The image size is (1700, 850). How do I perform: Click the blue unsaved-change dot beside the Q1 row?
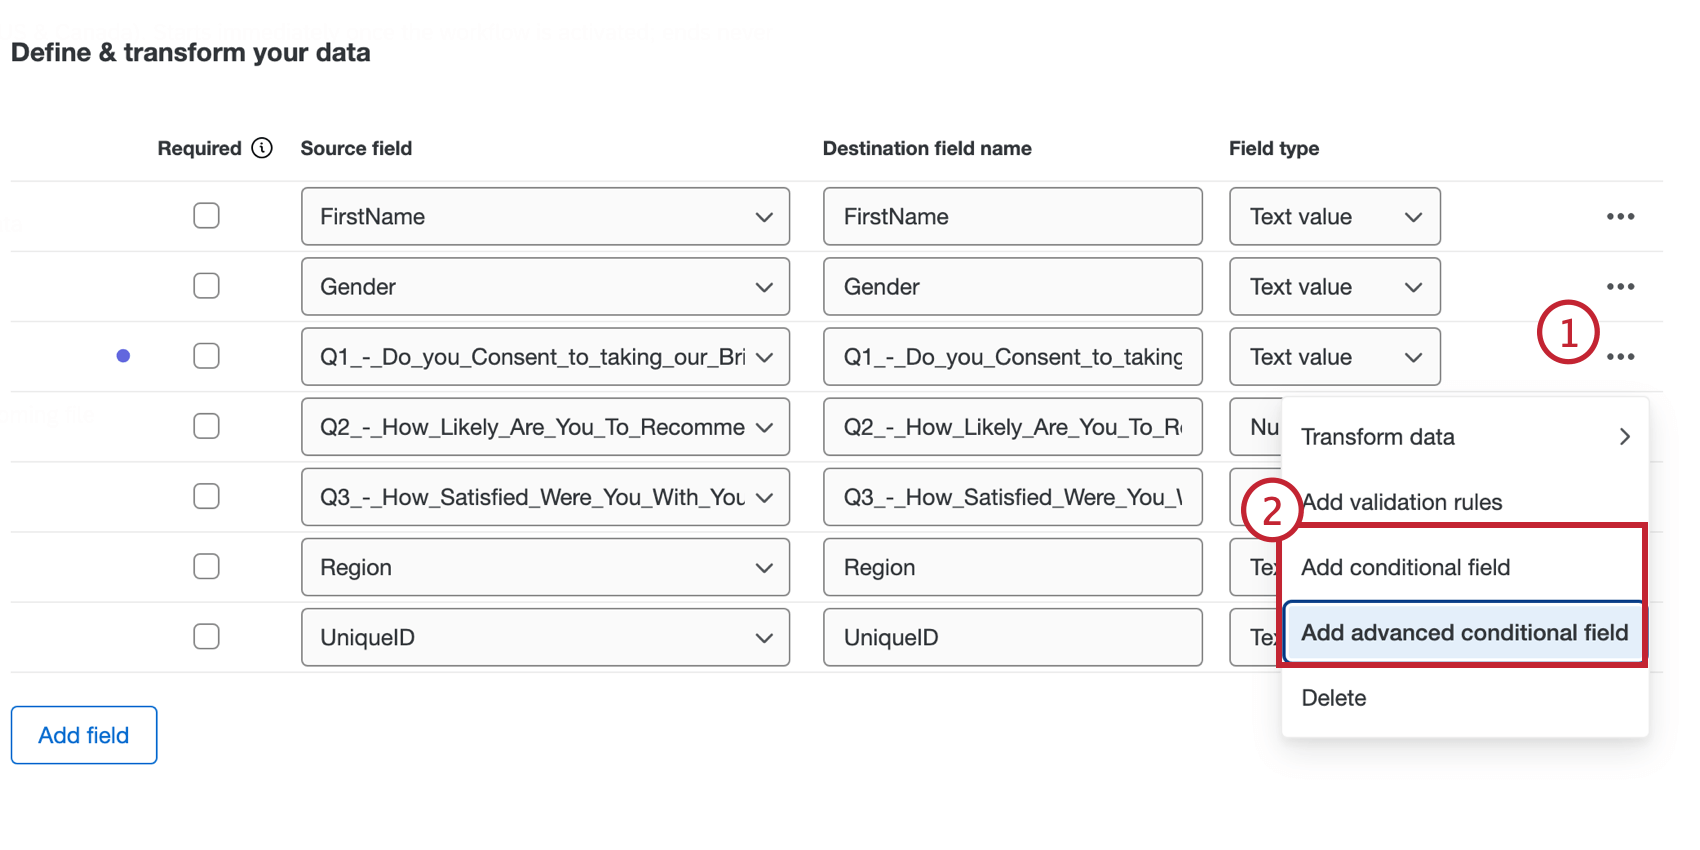pyautogui.click(x=123, y=355)
